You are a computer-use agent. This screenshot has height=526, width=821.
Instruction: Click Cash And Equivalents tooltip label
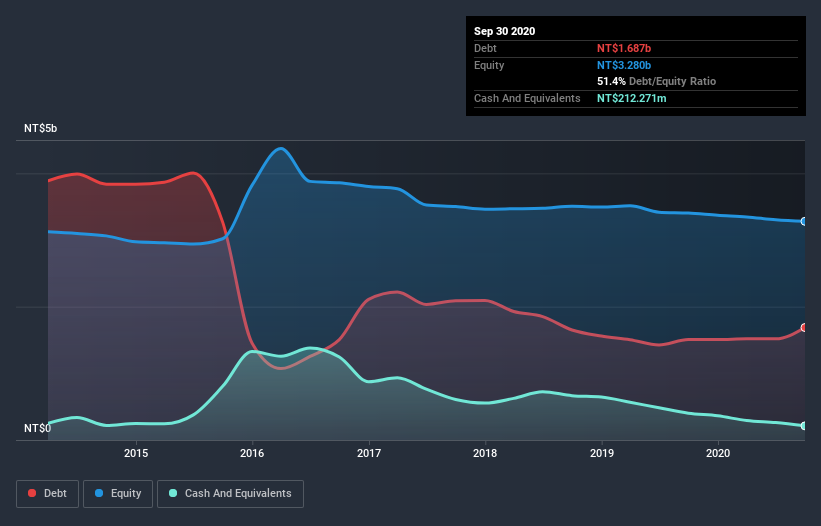pyautogui.click(x=527, y=98)
